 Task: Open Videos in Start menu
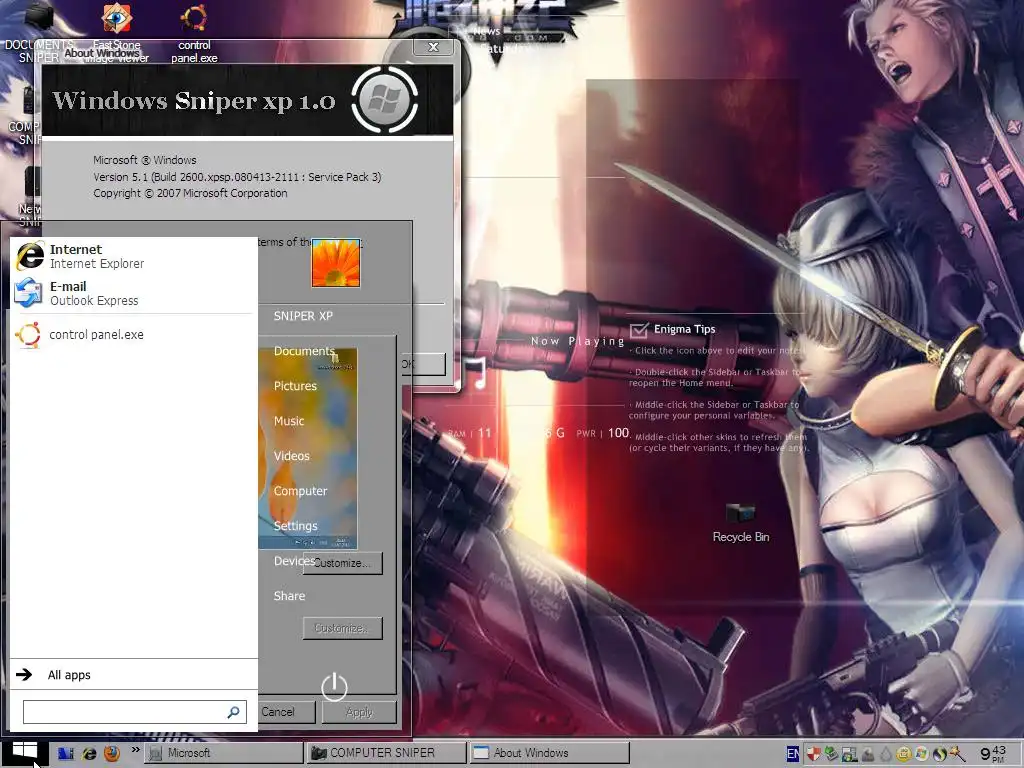291,456
